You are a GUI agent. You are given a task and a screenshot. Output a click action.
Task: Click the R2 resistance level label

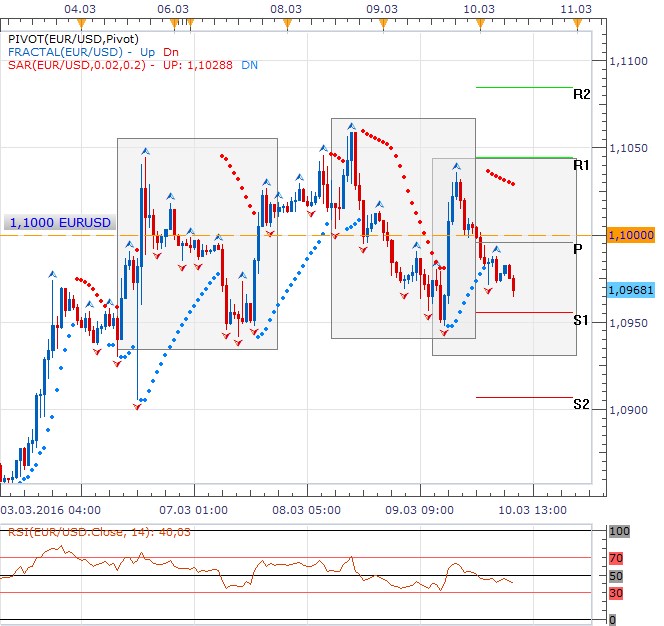(x=581, y=94)
